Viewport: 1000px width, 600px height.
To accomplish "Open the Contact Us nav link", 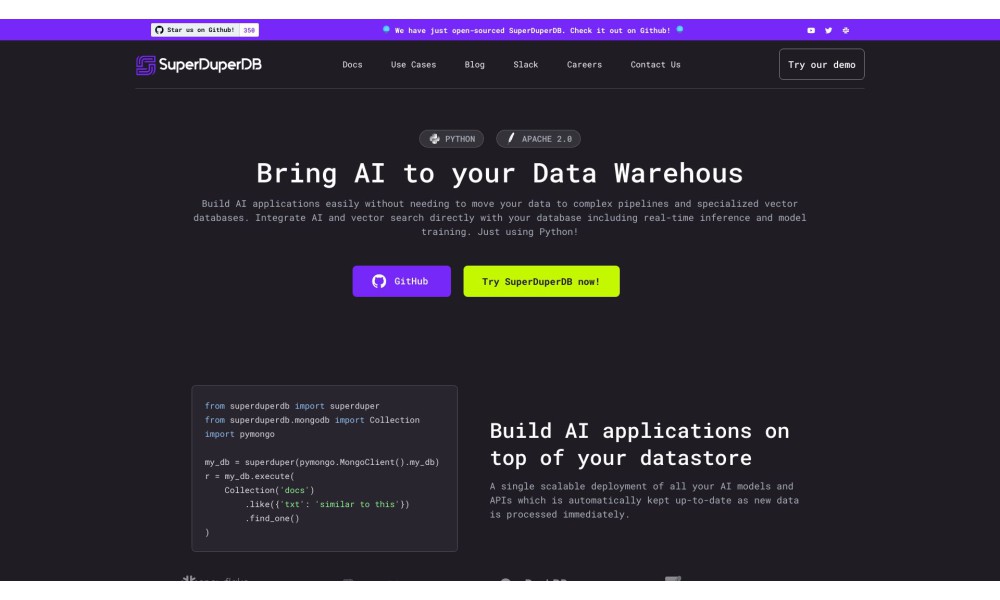I will point(655,64).
